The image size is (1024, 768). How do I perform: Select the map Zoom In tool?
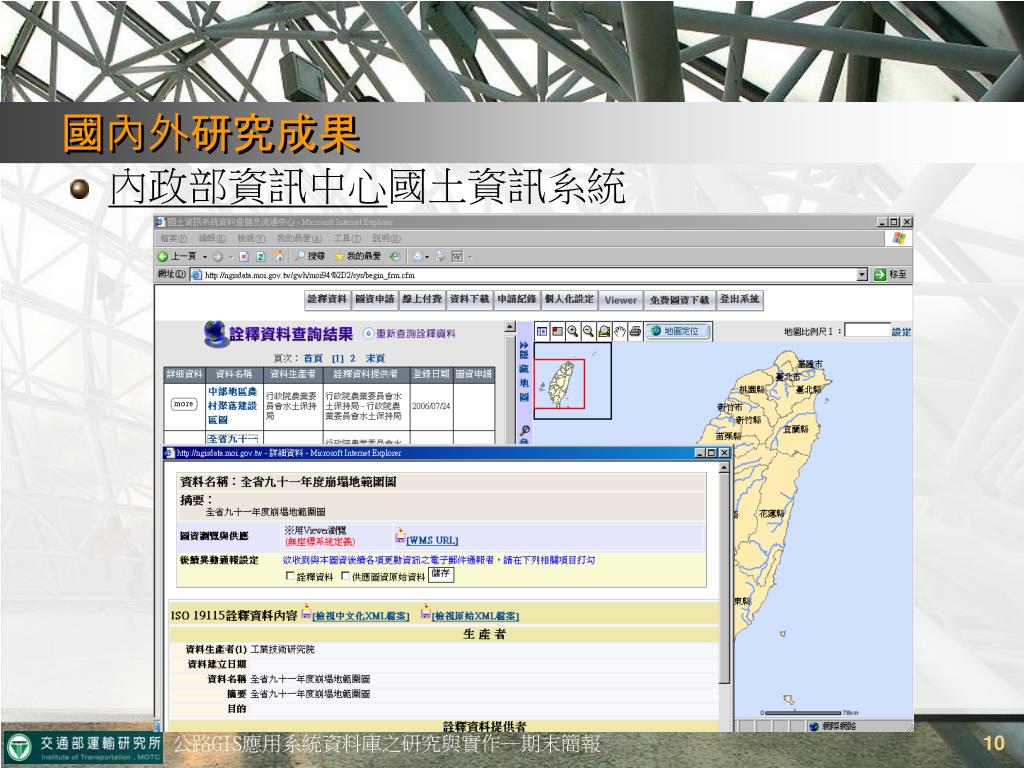pos(573,331)
